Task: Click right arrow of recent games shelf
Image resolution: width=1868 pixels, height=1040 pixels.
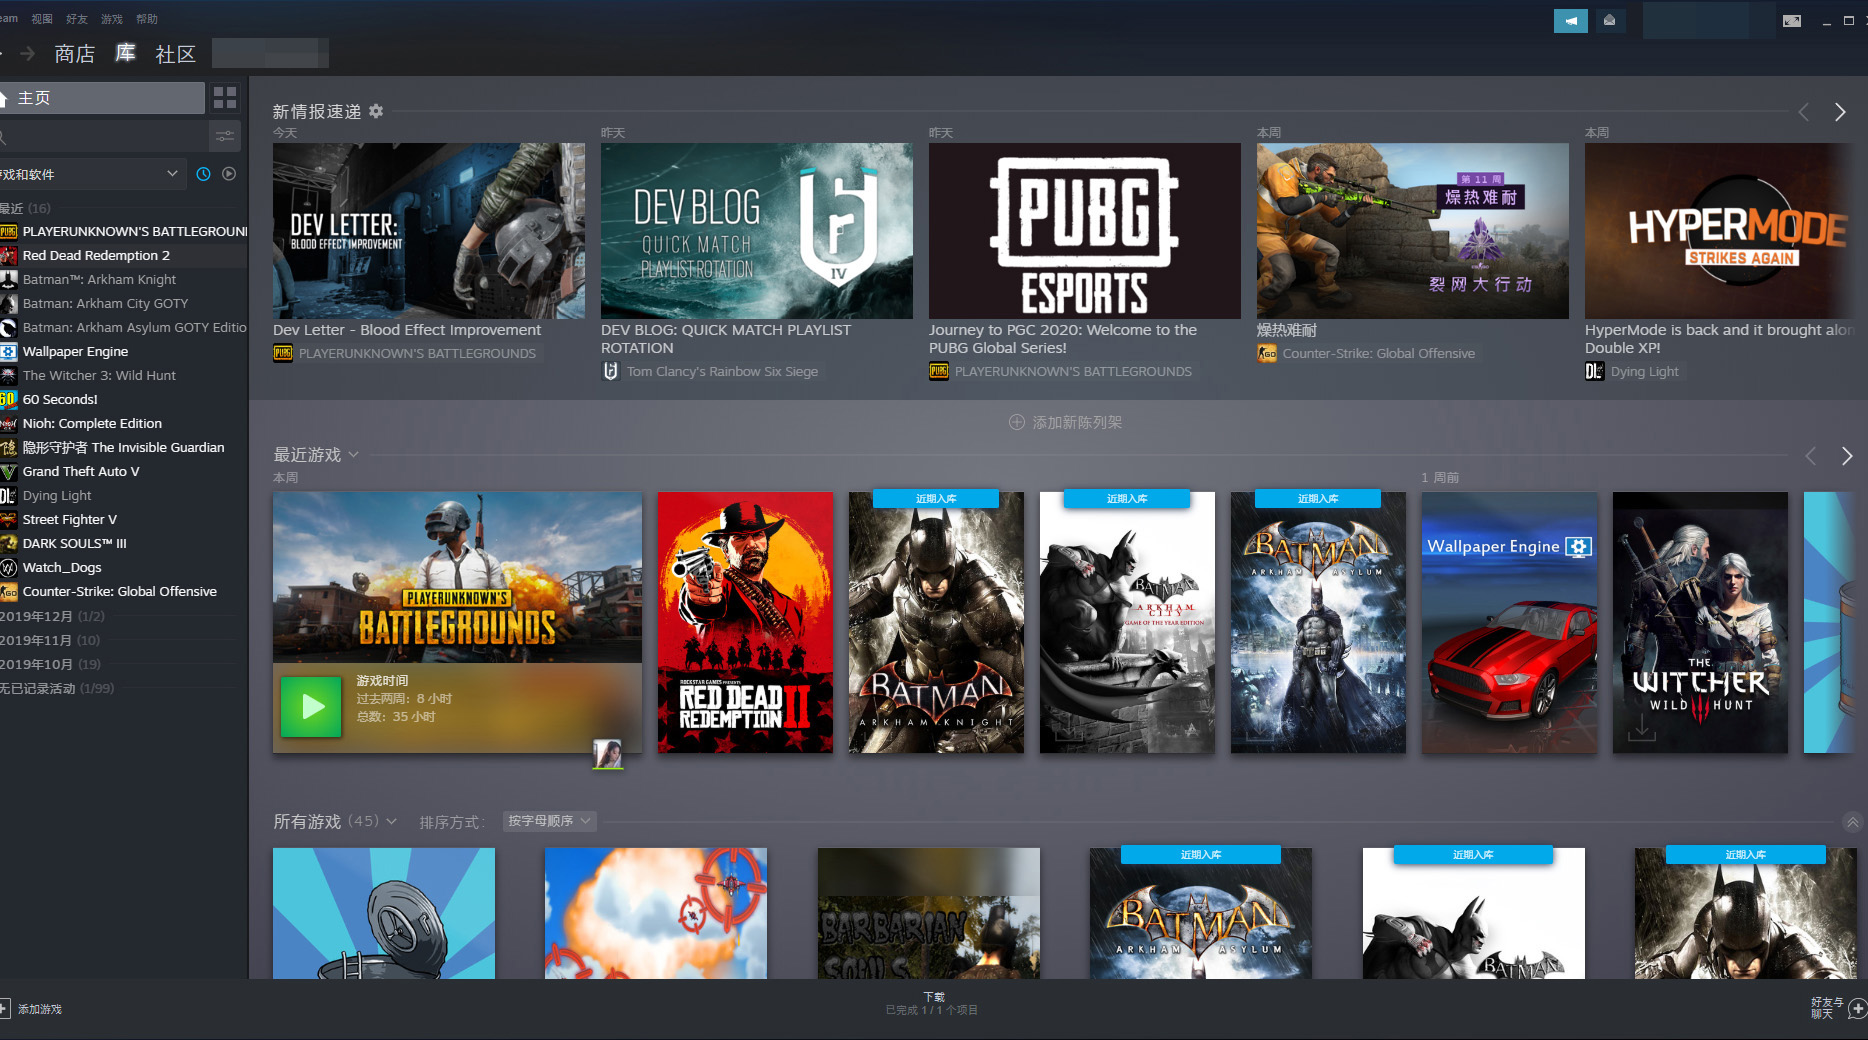Action: point(1846,456)
